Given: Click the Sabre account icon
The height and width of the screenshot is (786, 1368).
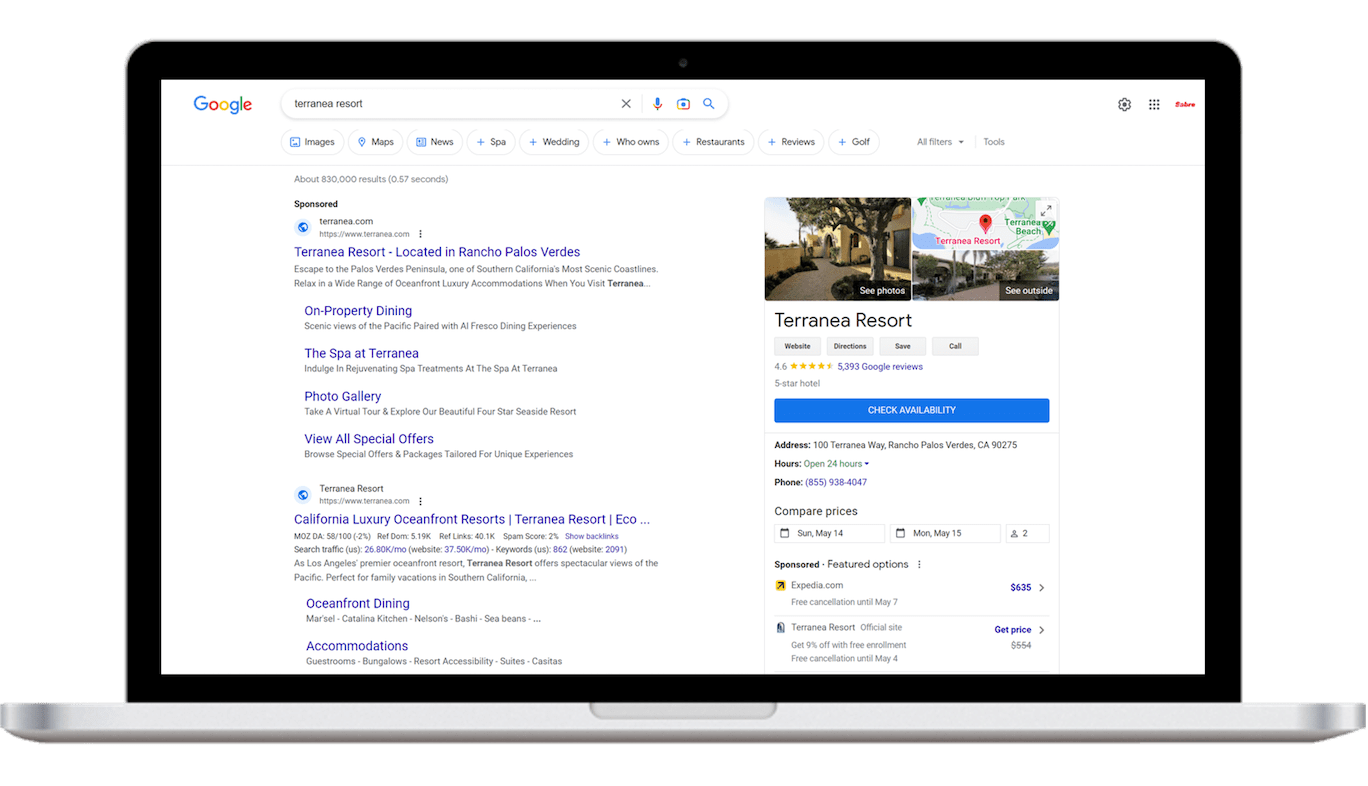Looking at the screenshot, I should tap(1185, 104).
